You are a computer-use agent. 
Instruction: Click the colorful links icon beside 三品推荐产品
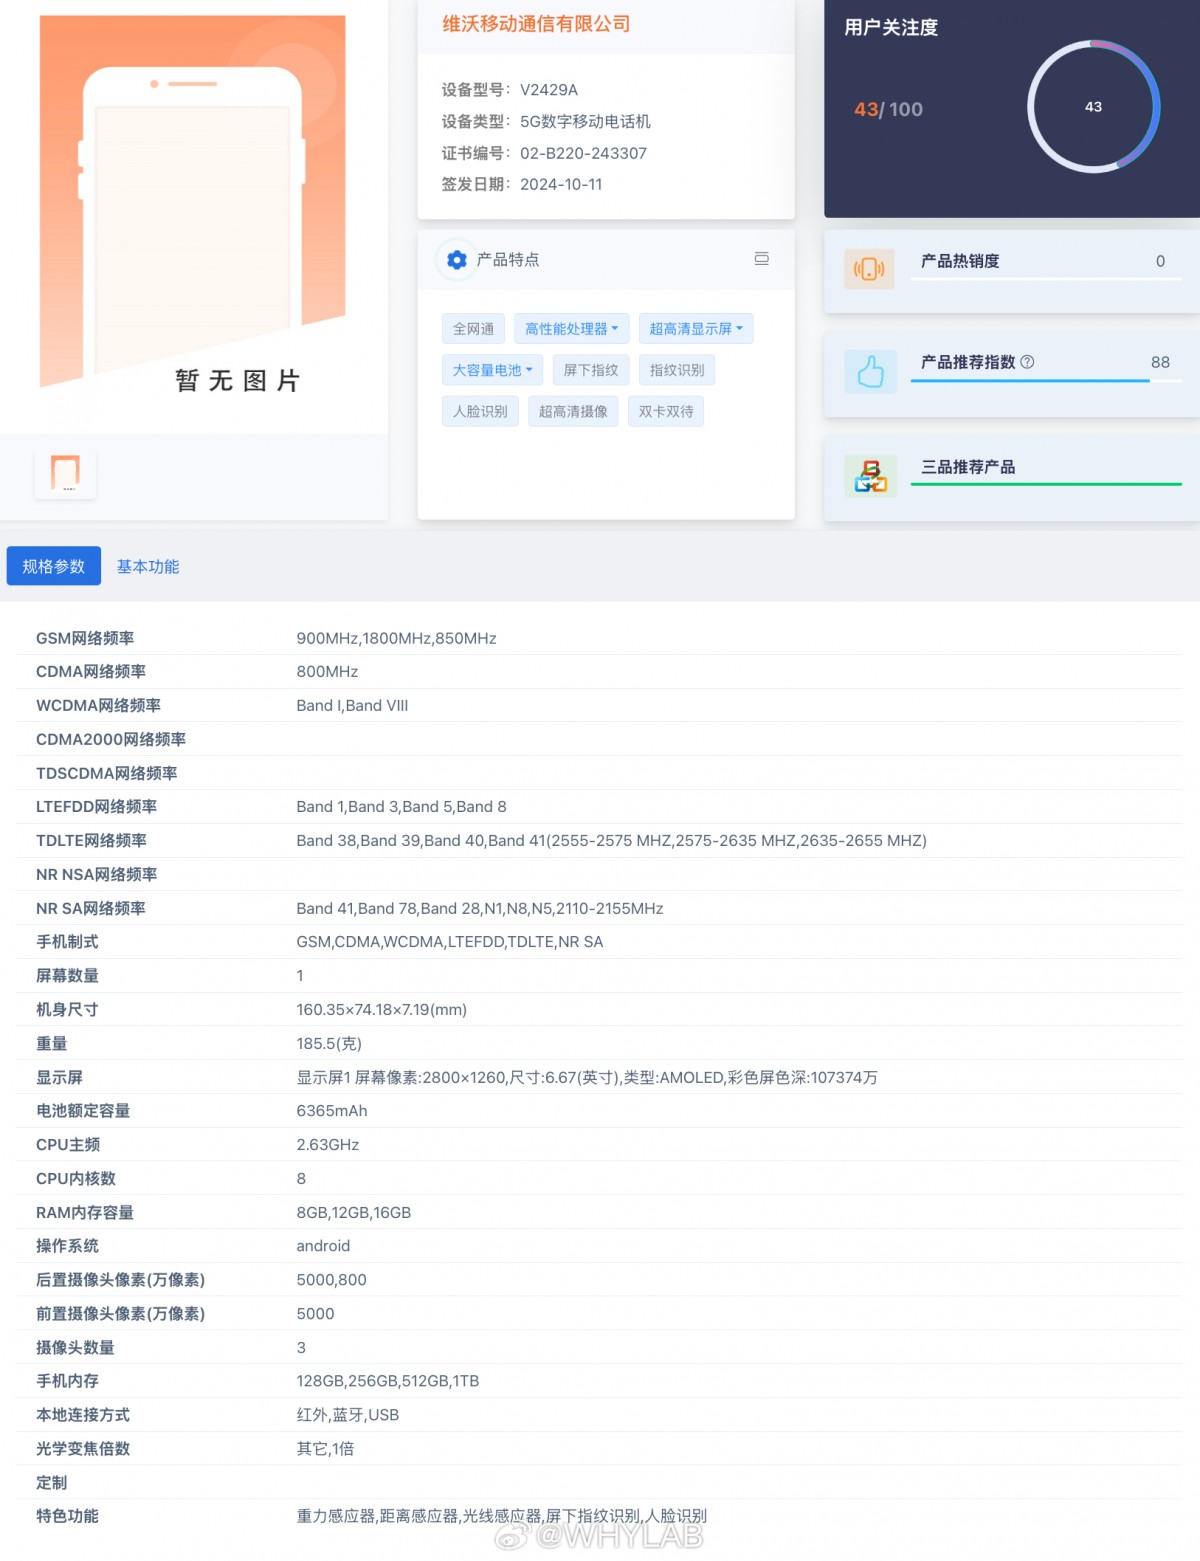click(x=869, y=476)
